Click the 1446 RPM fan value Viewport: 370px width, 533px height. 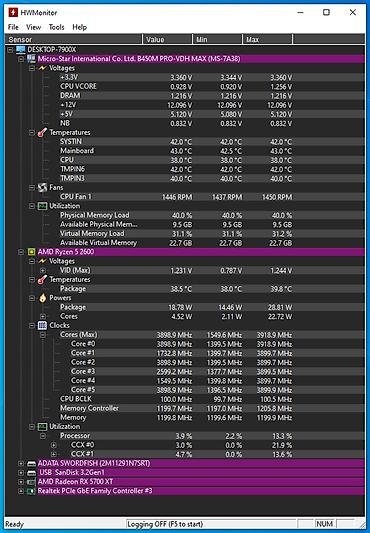pos(177,197)
